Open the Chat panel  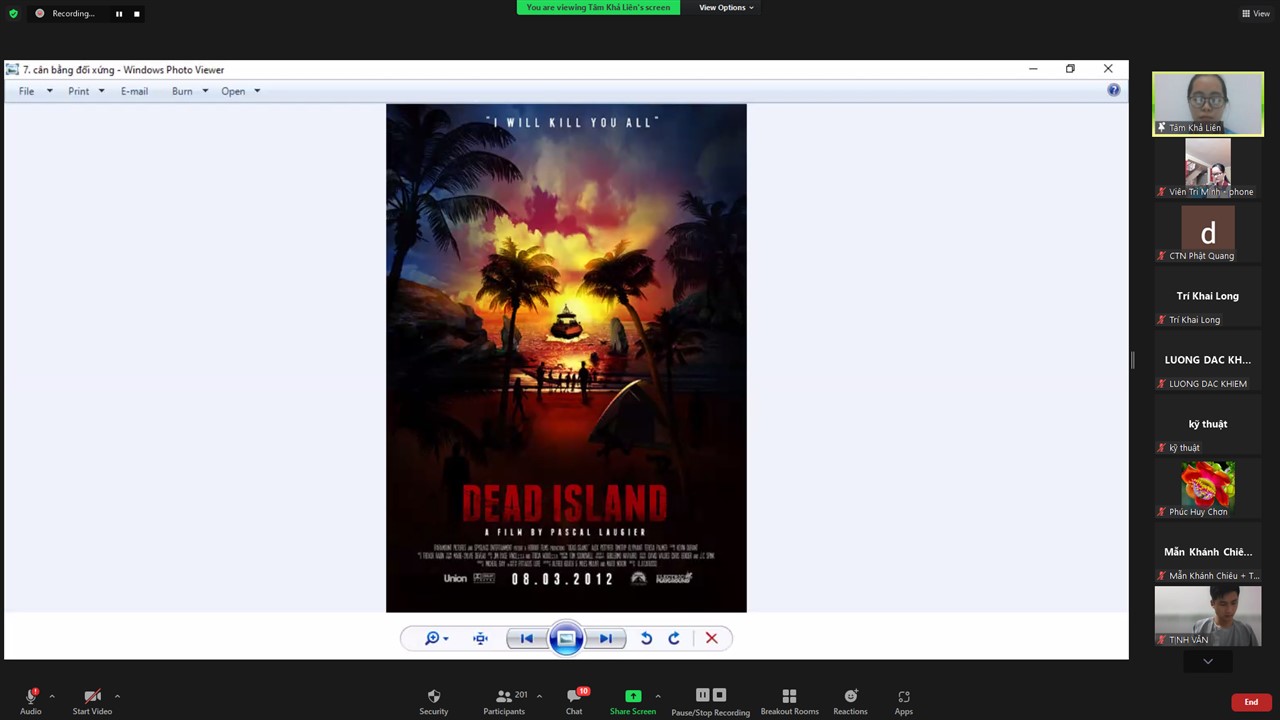pyautogui.click(x=574, y=701)
